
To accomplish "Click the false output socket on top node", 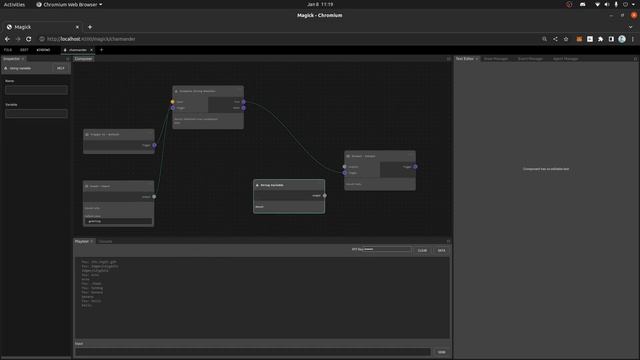I will tap(244, 108).
